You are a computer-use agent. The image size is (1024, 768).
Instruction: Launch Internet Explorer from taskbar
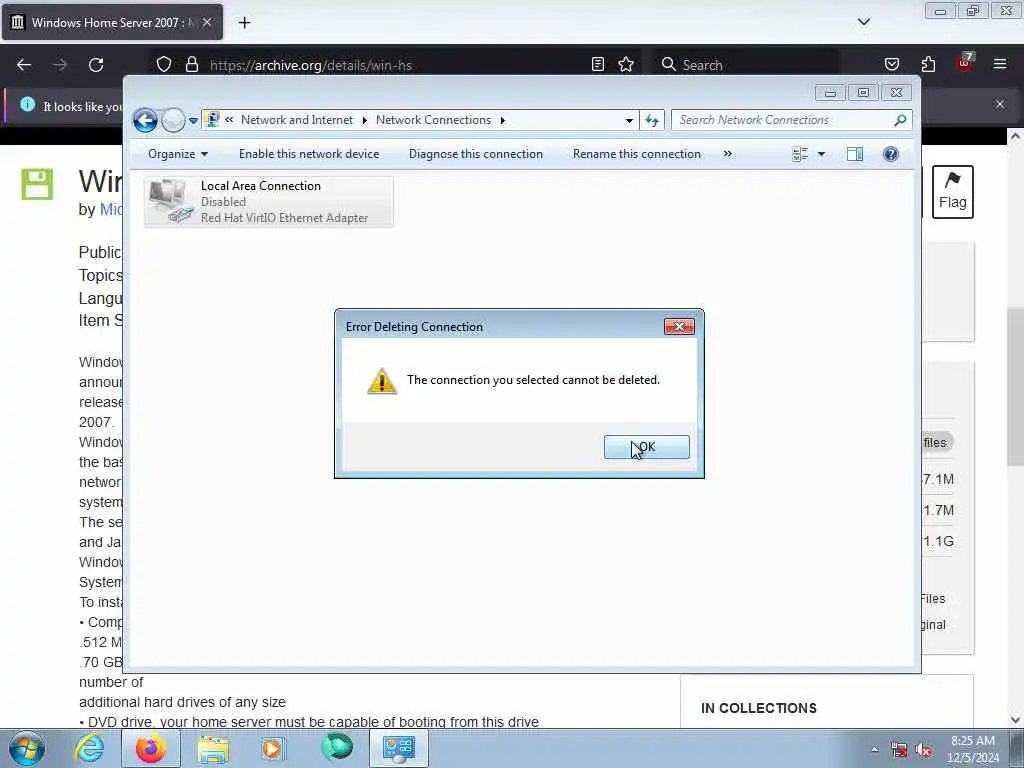click(89, 749)
